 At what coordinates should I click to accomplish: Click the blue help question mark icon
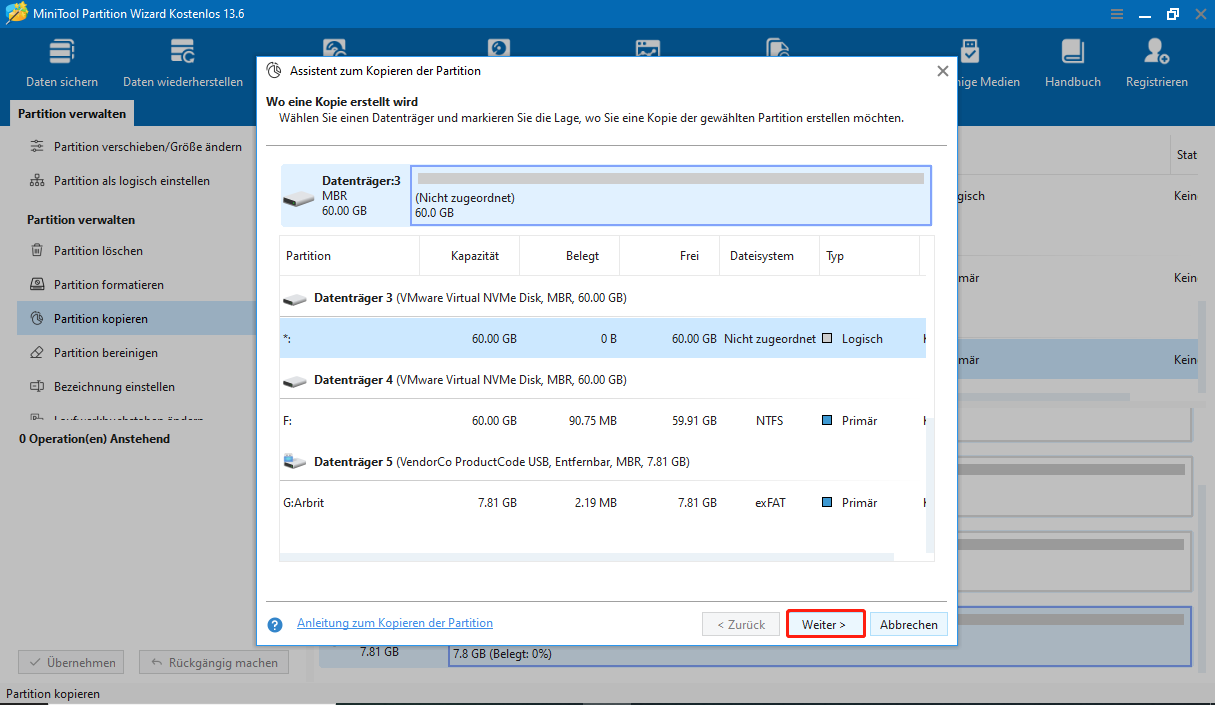[x=275, y=625]
